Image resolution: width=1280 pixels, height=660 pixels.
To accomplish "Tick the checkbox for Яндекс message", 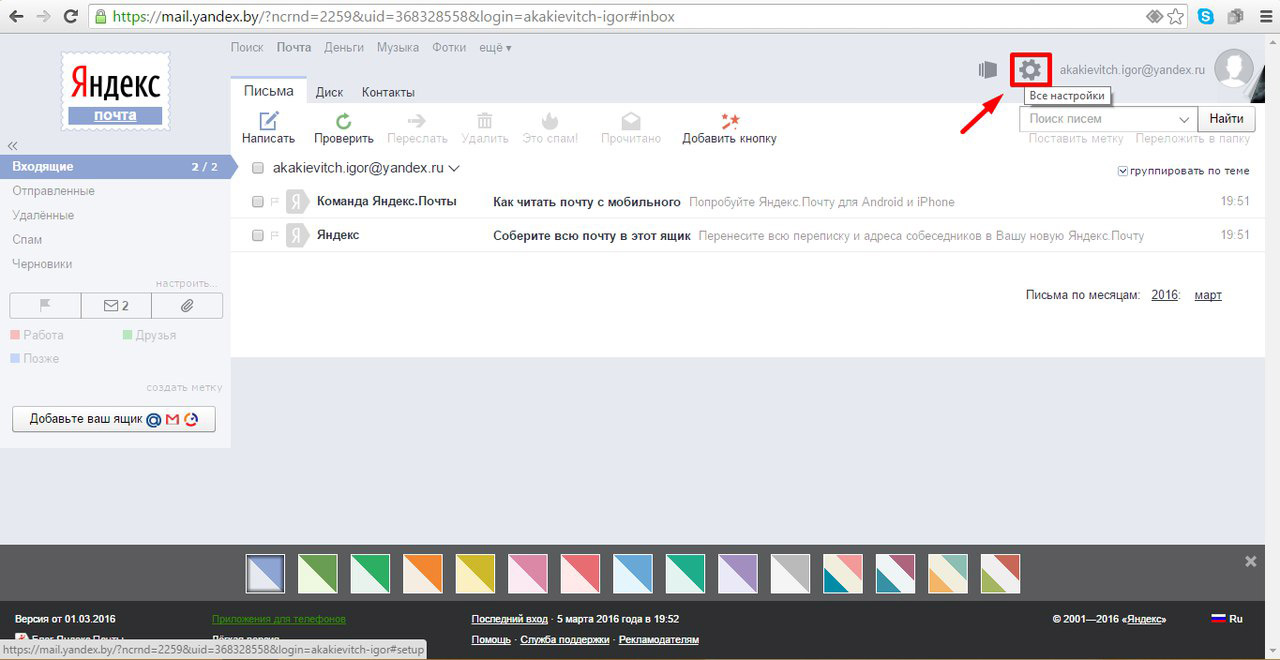I will [258, 236].
